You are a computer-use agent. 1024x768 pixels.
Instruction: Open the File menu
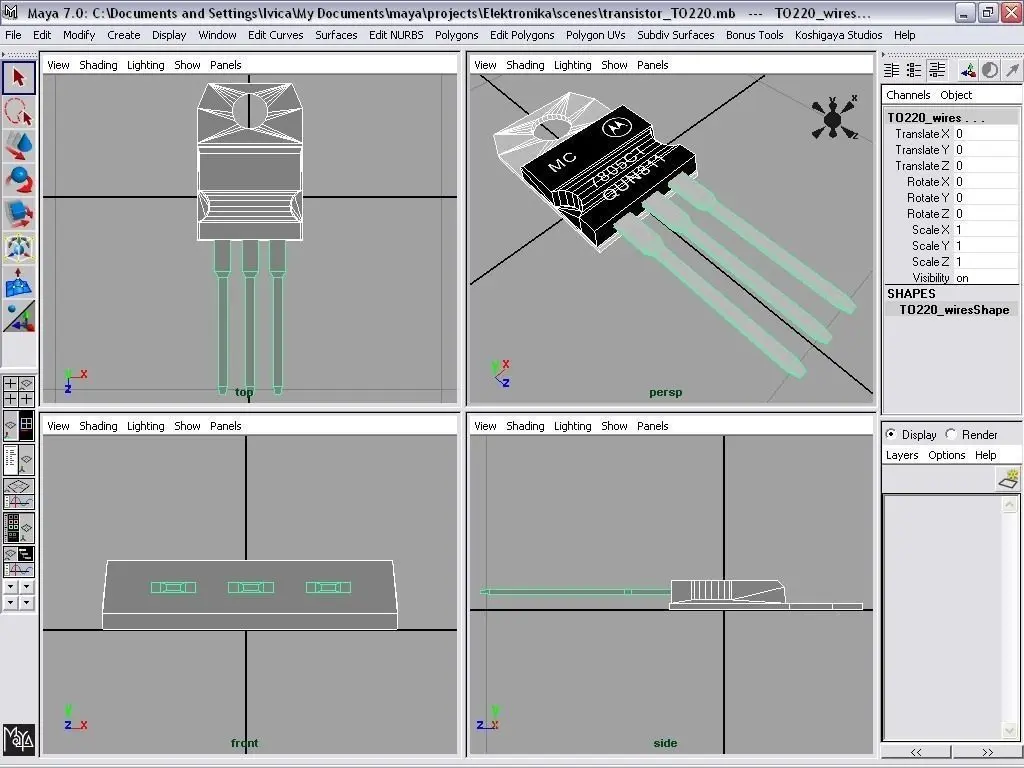(13, 35)
